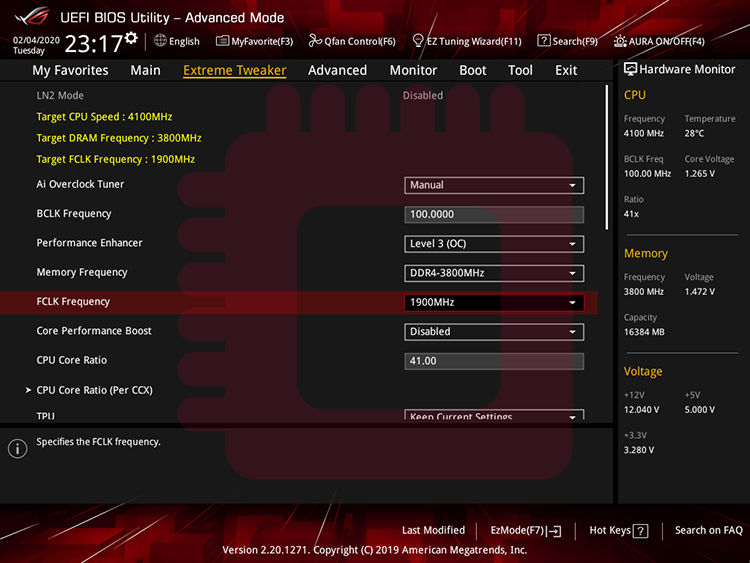The image size is (750, 563).
Task: Click the Last Modified button
Action: pyautogui.click(x=433, y=531)
